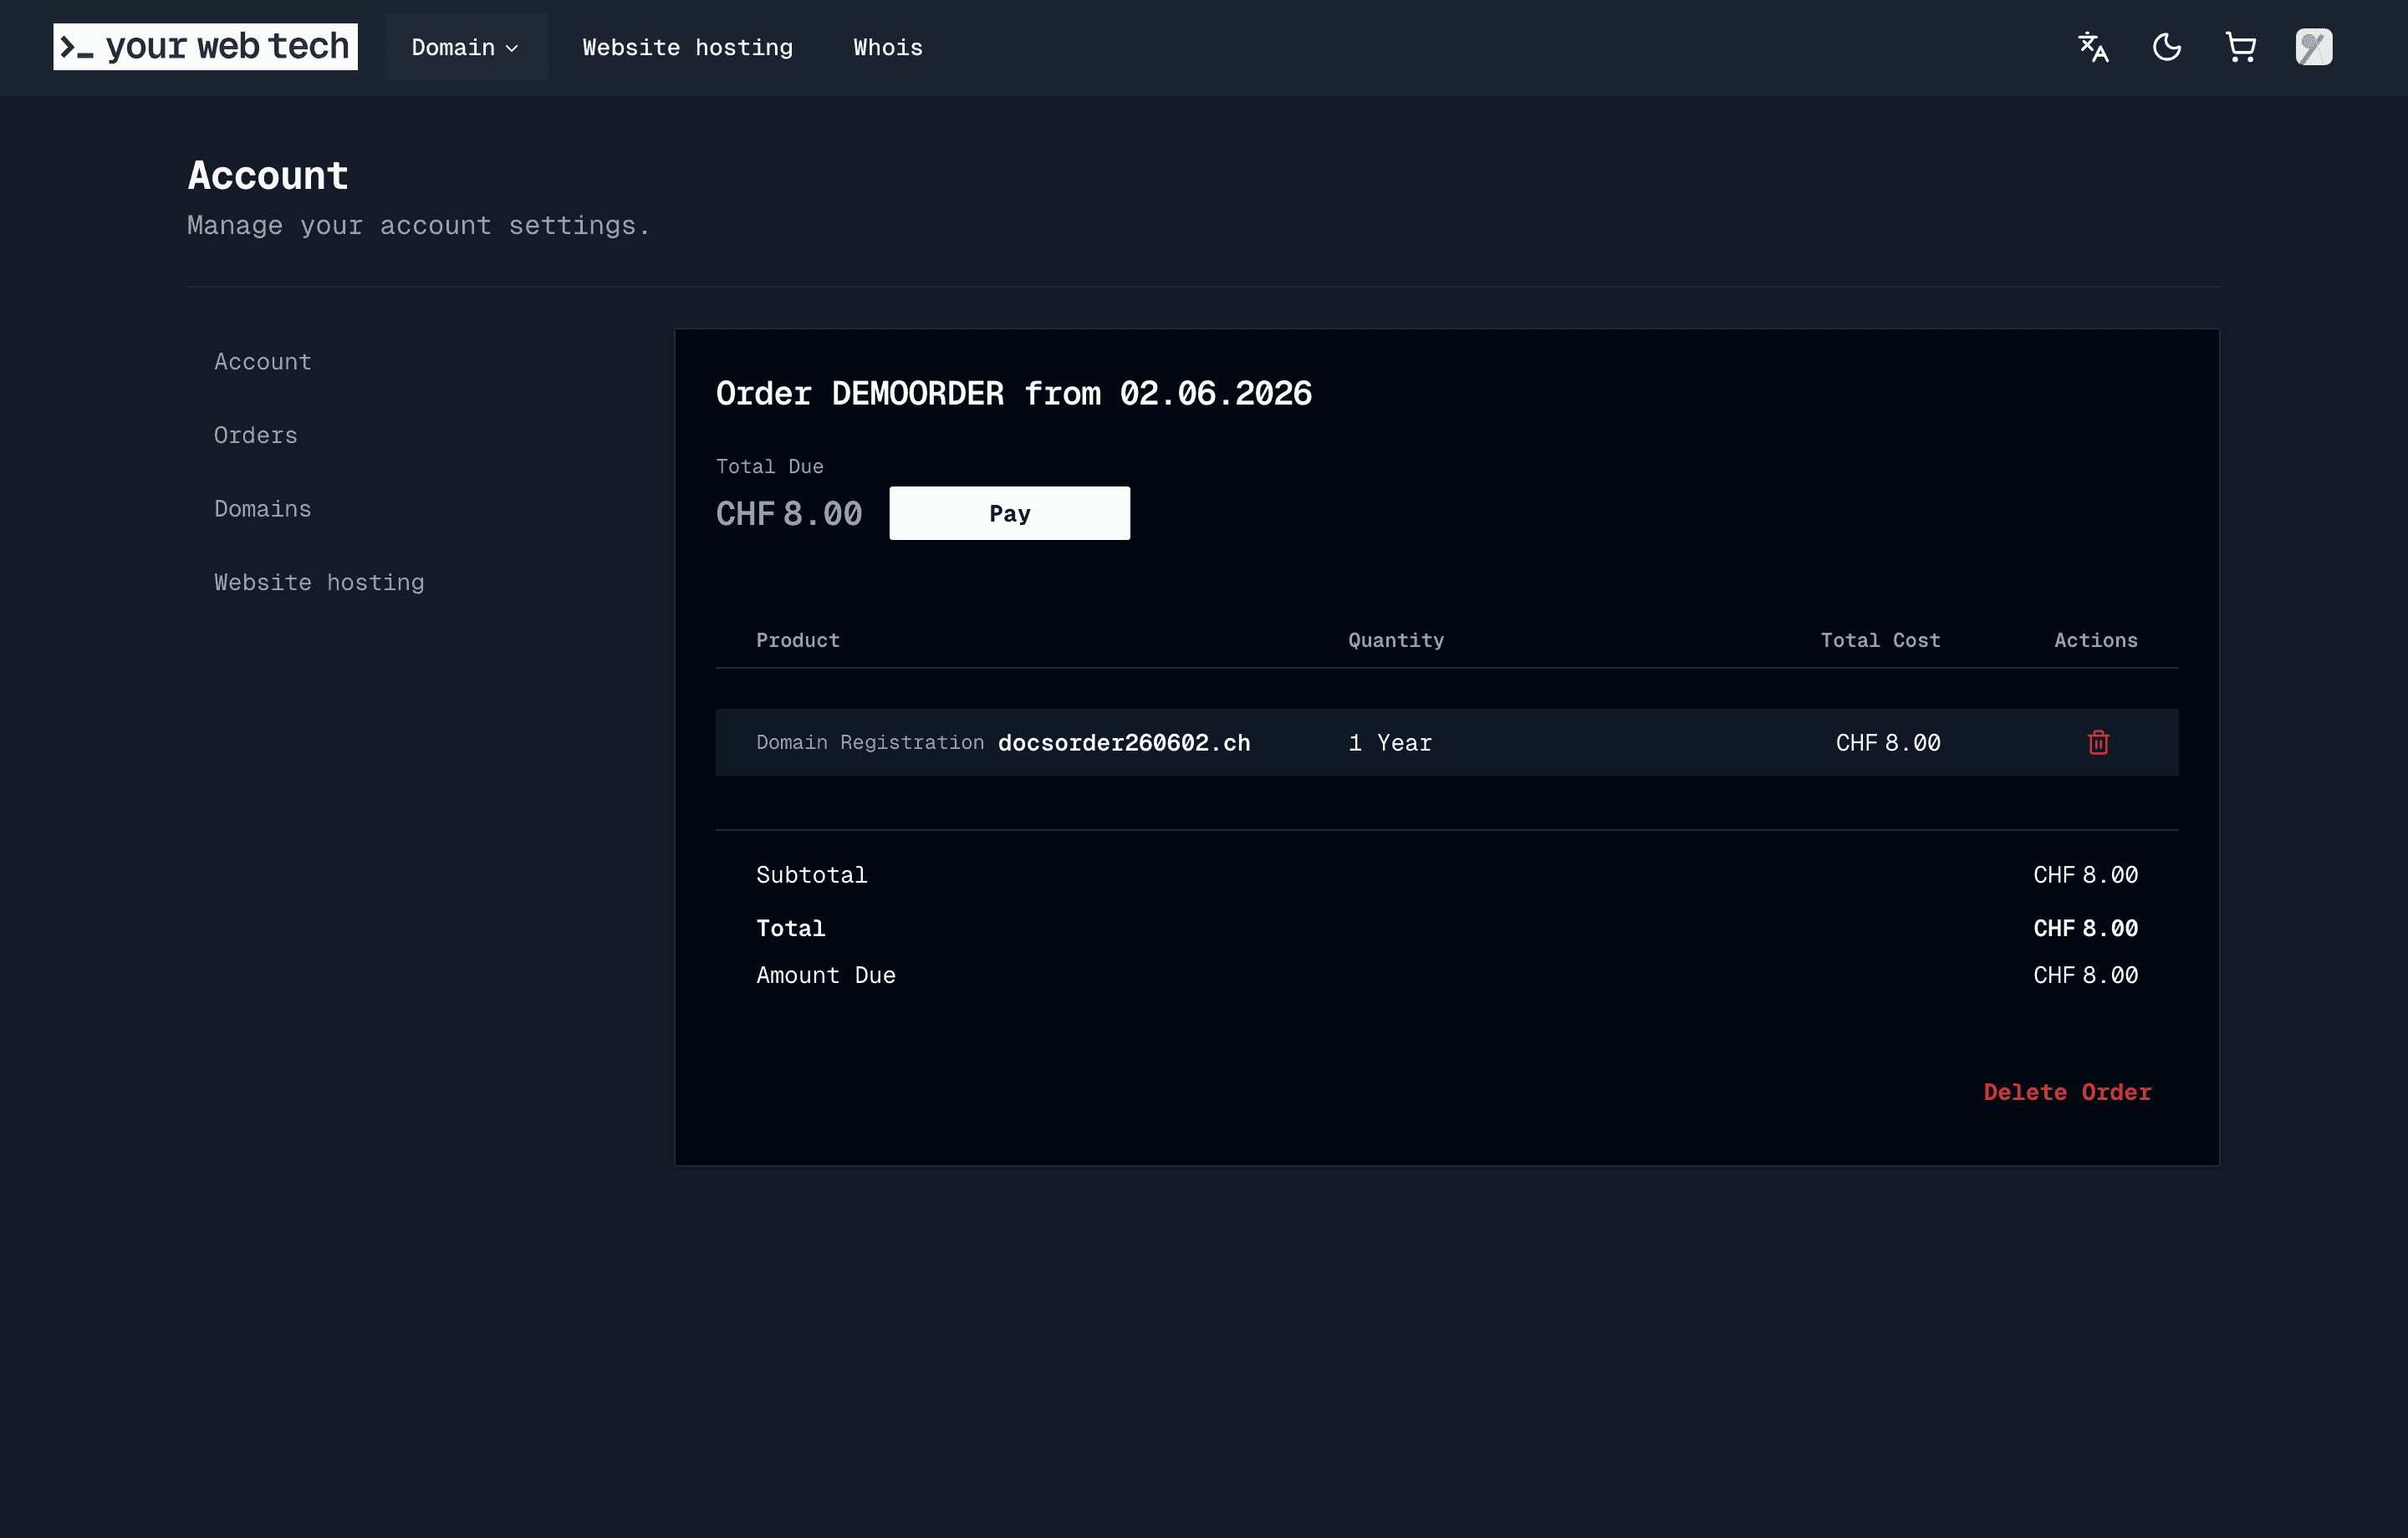
Task: Click the Total Due label
Action: coord(770,466)
